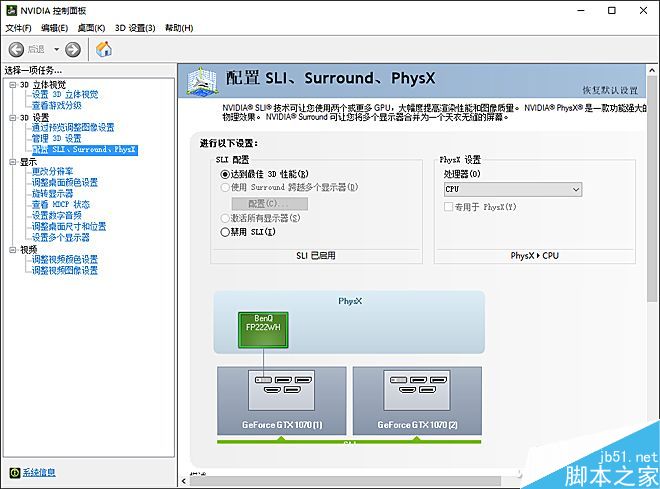The height and width of the screenshot is (489, 660).
Task: Open the 桌面(K) menu
Action: (x=91, y=28)
